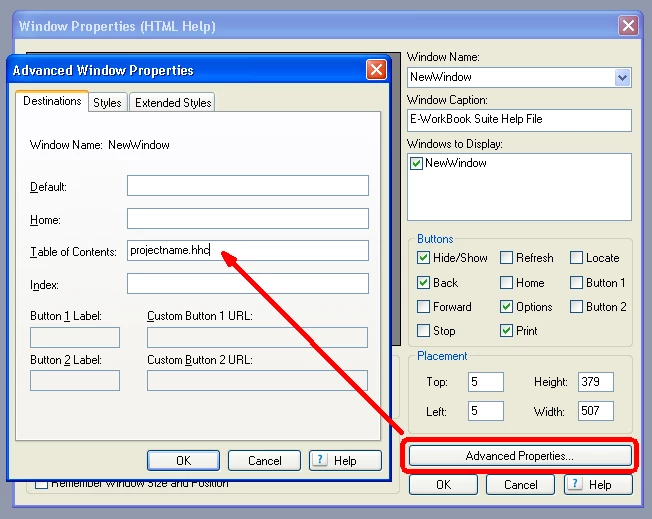652x519 pixels.
Task: Click the Height placement field
Action: [595, 382]
